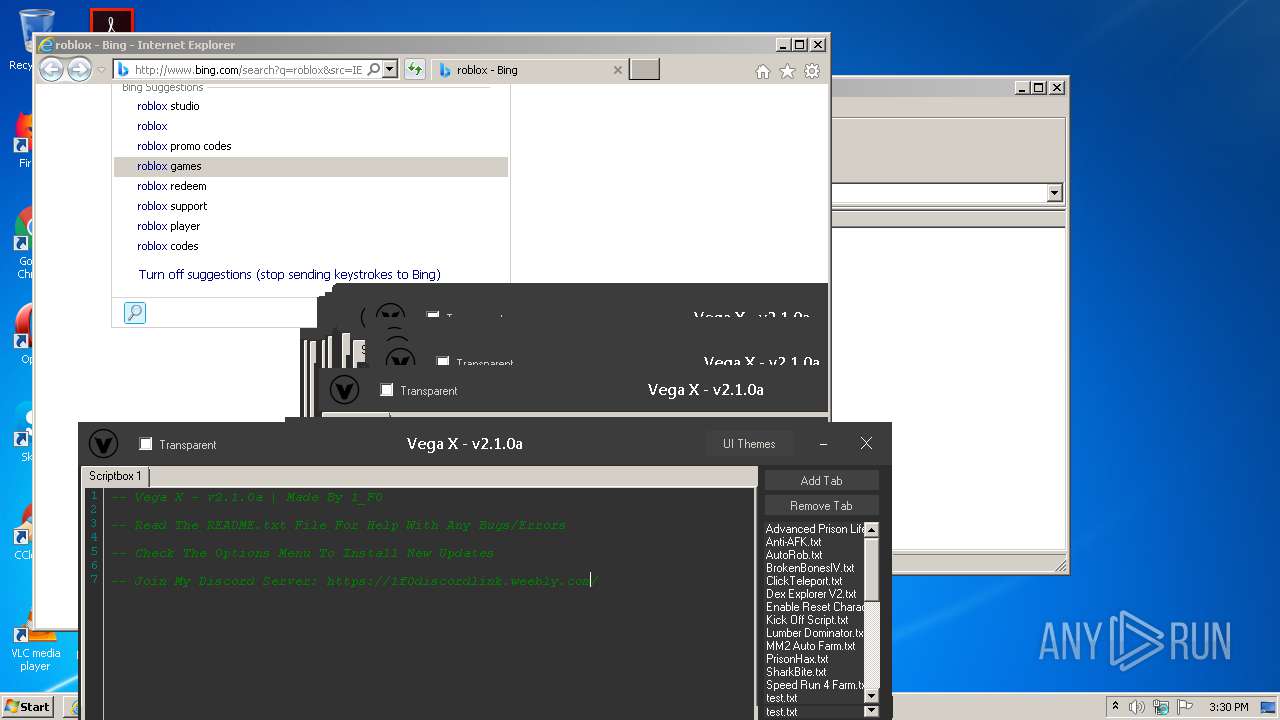1280x720 pixels.
Task: Choose the roblox games suggestion
Action: coord(311,166)
